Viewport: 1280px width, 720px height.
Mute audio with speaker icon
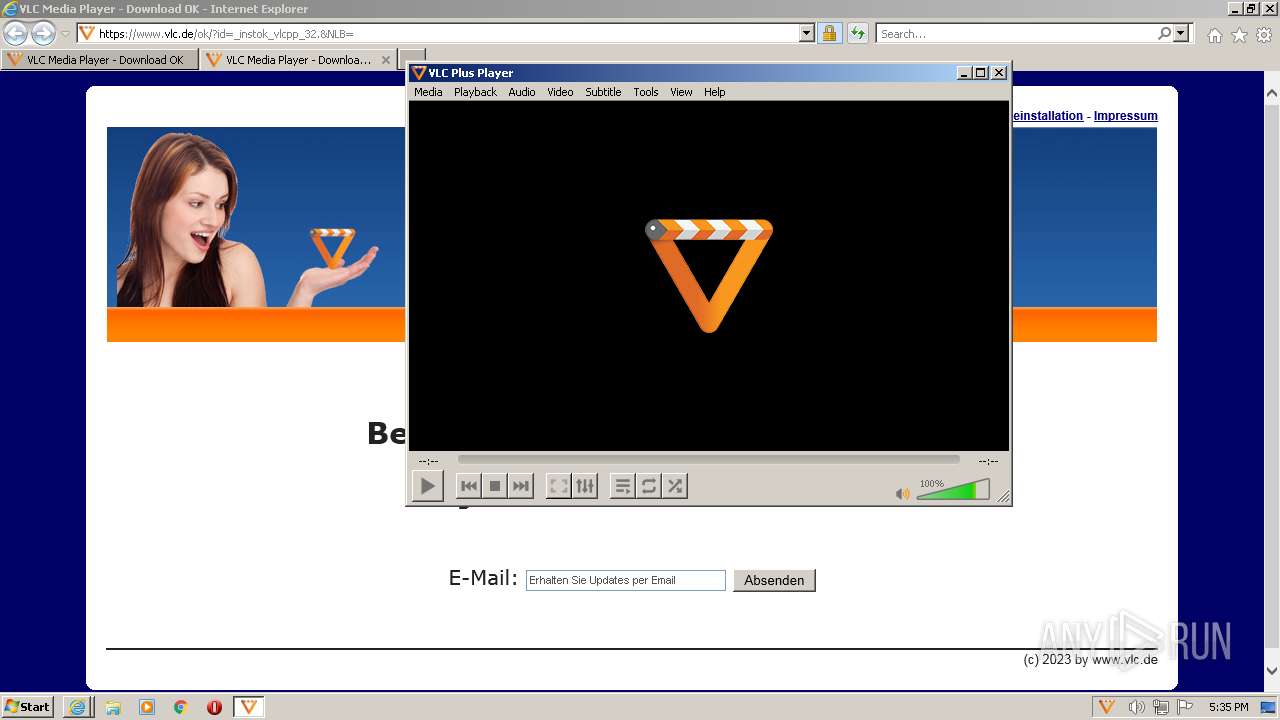(x=902, y=493)
